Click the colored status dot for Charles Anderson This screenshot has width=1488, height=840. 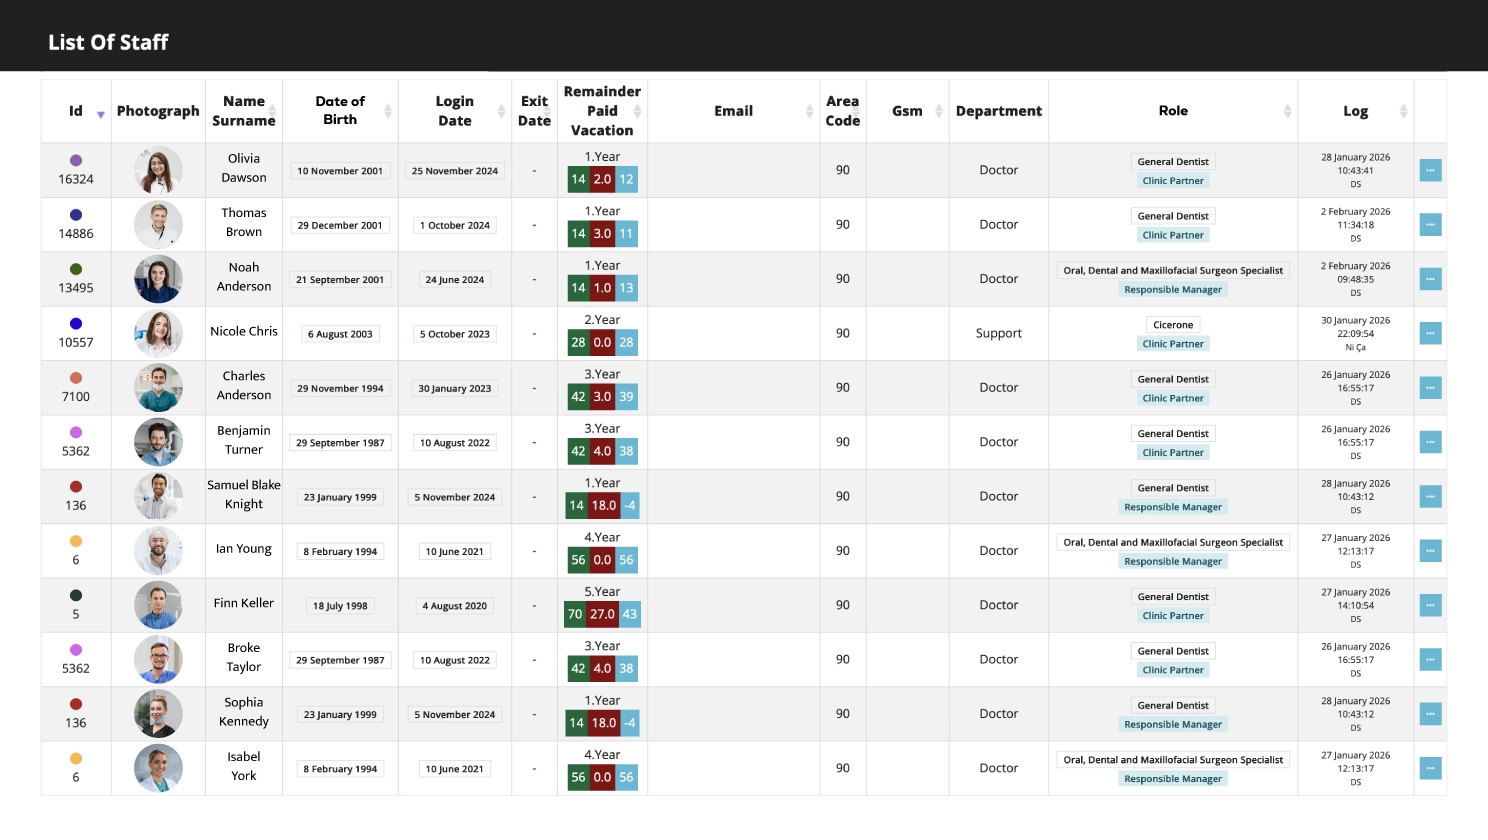coord(76,378)
